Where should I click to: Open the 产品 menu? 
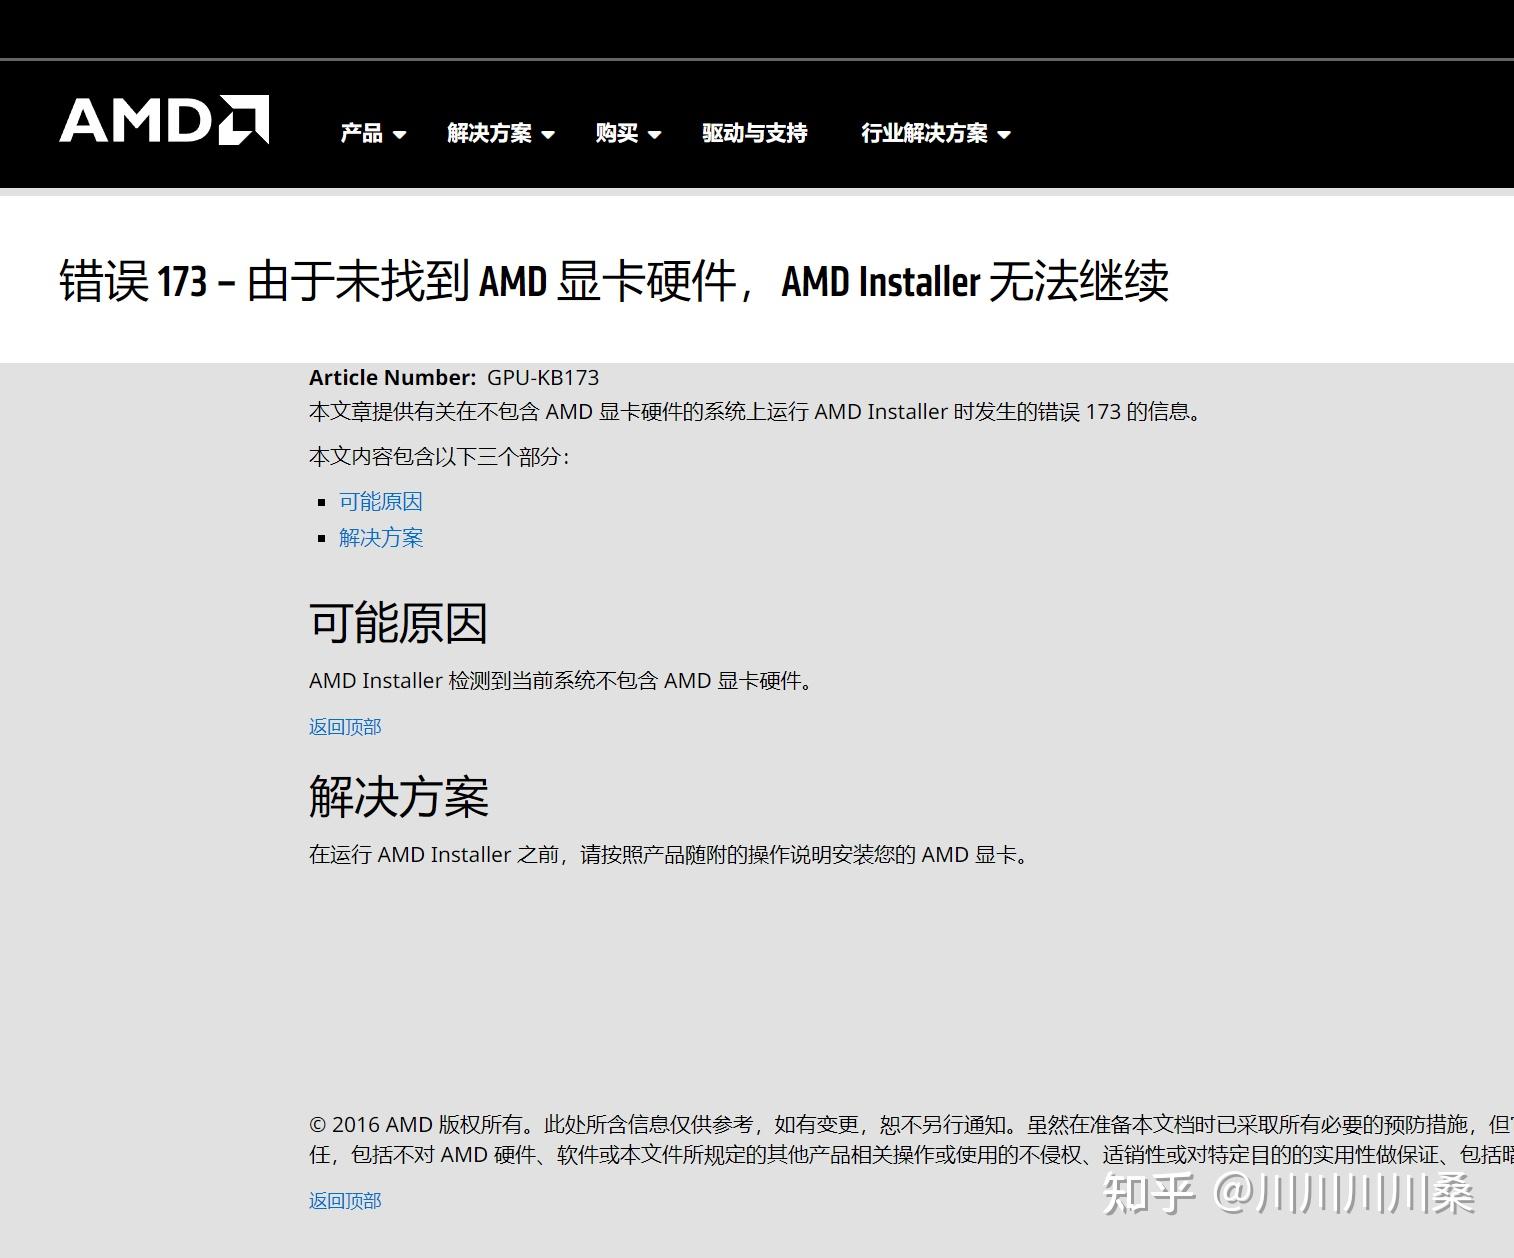click(362, 132)
